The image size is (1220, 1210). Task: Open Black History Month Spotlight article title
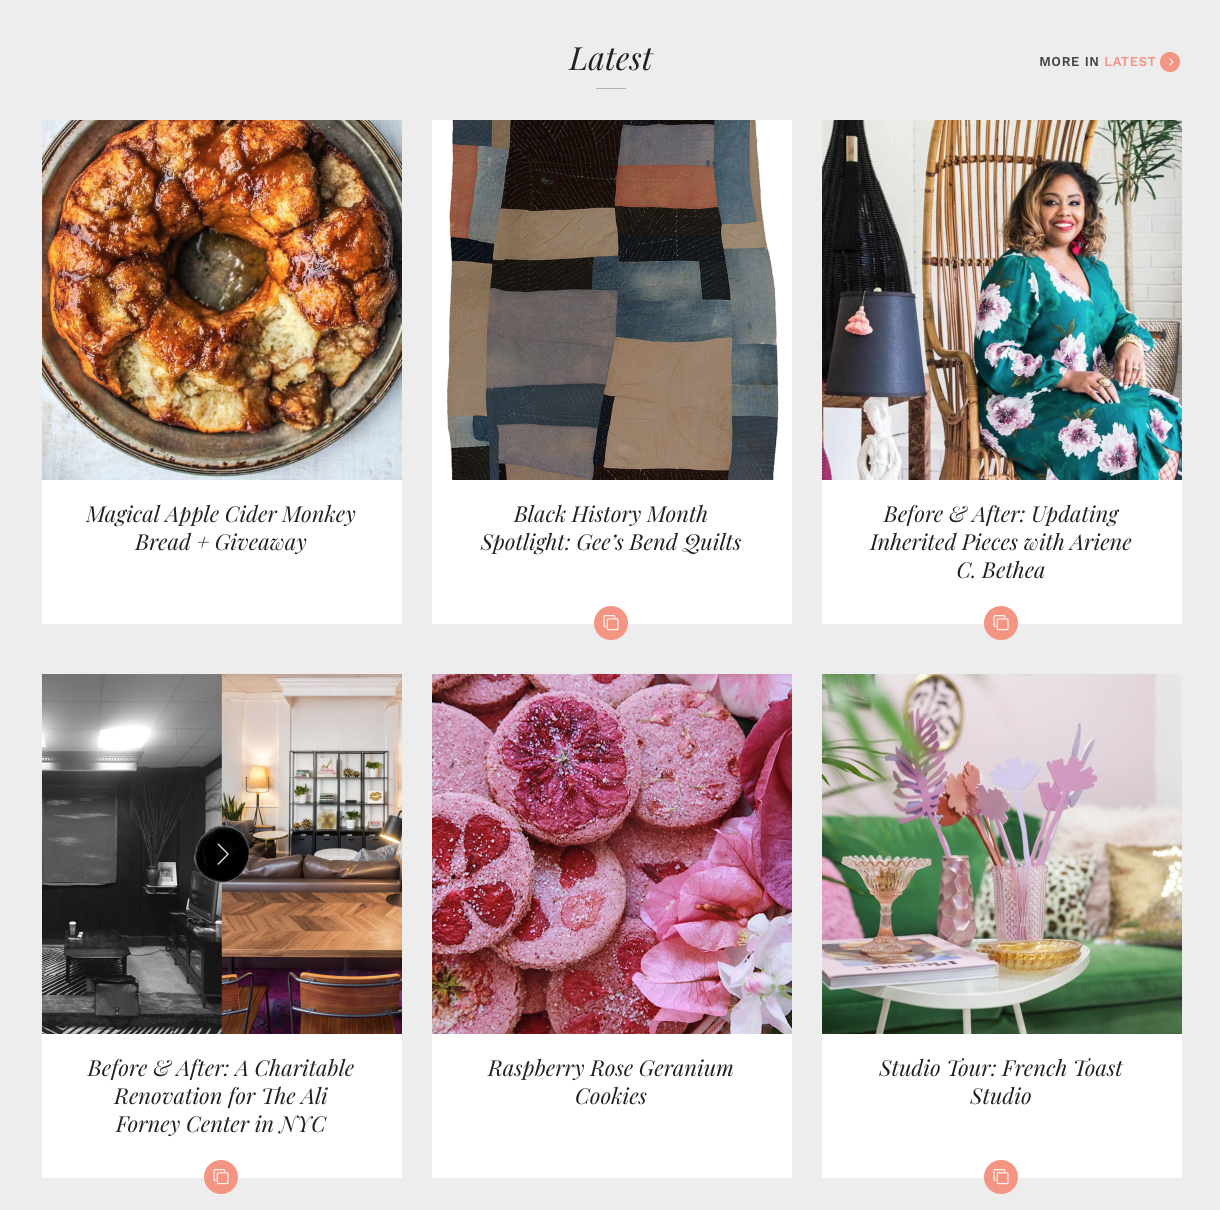(x=611, y=528)
